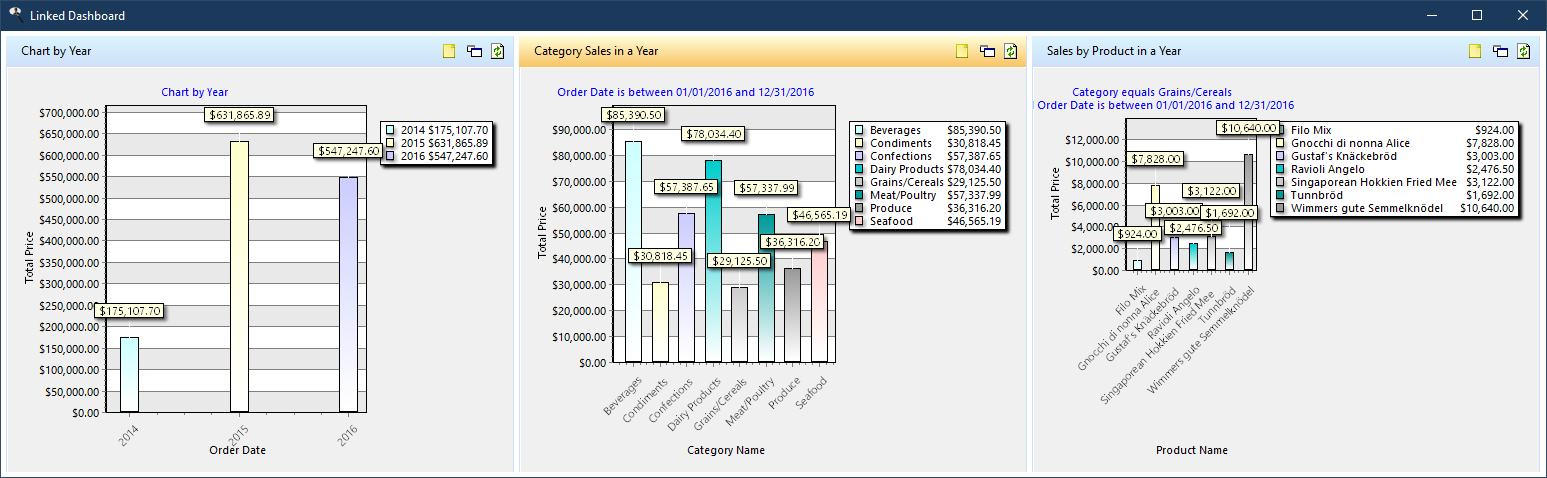Select the Beverages bar in category chart
The image size is (1547, 478).
point(634,250)
